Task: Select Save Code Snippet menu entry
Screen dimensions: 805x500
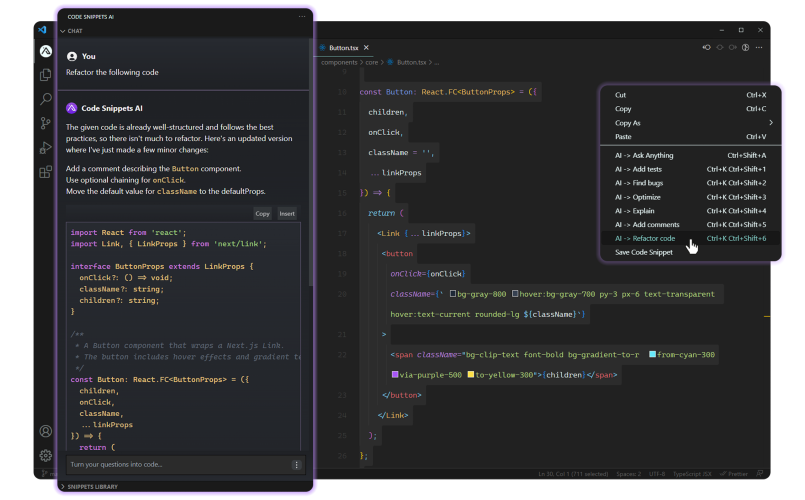Action: pos(691,253)
